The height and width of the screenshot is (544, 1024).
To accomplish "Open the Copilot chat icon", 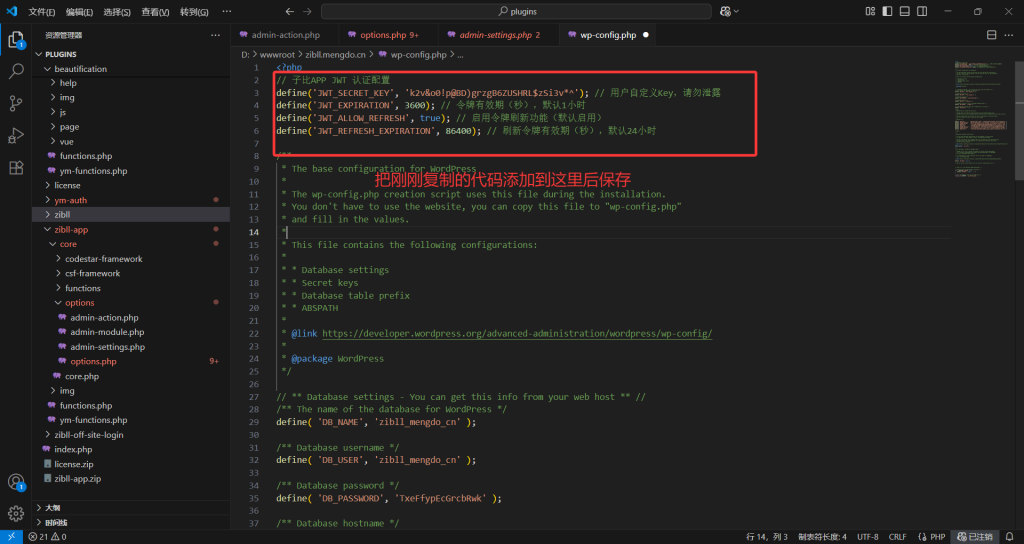I will click(726, 11).
